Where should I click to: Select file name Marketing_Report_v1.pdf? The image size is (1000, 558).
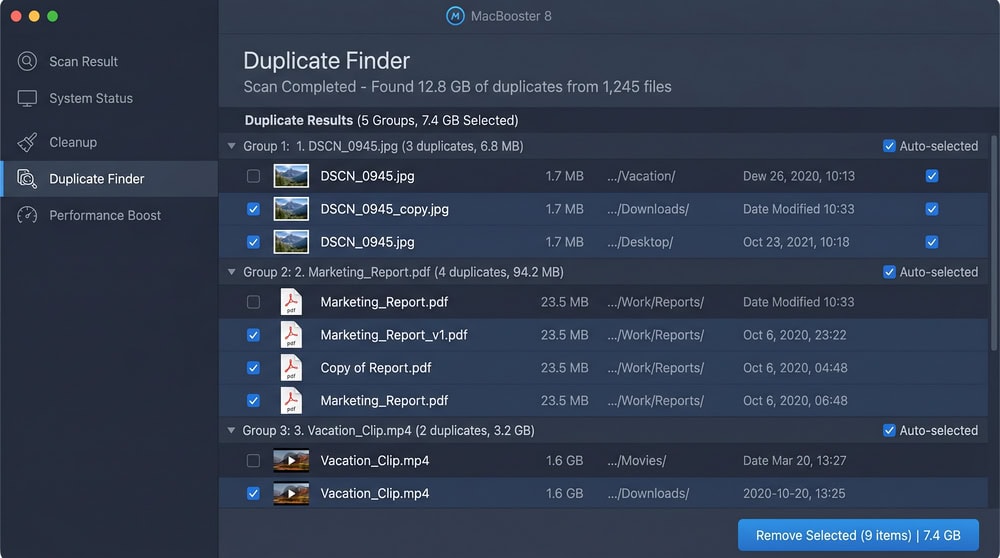click(x=394, y=335)
